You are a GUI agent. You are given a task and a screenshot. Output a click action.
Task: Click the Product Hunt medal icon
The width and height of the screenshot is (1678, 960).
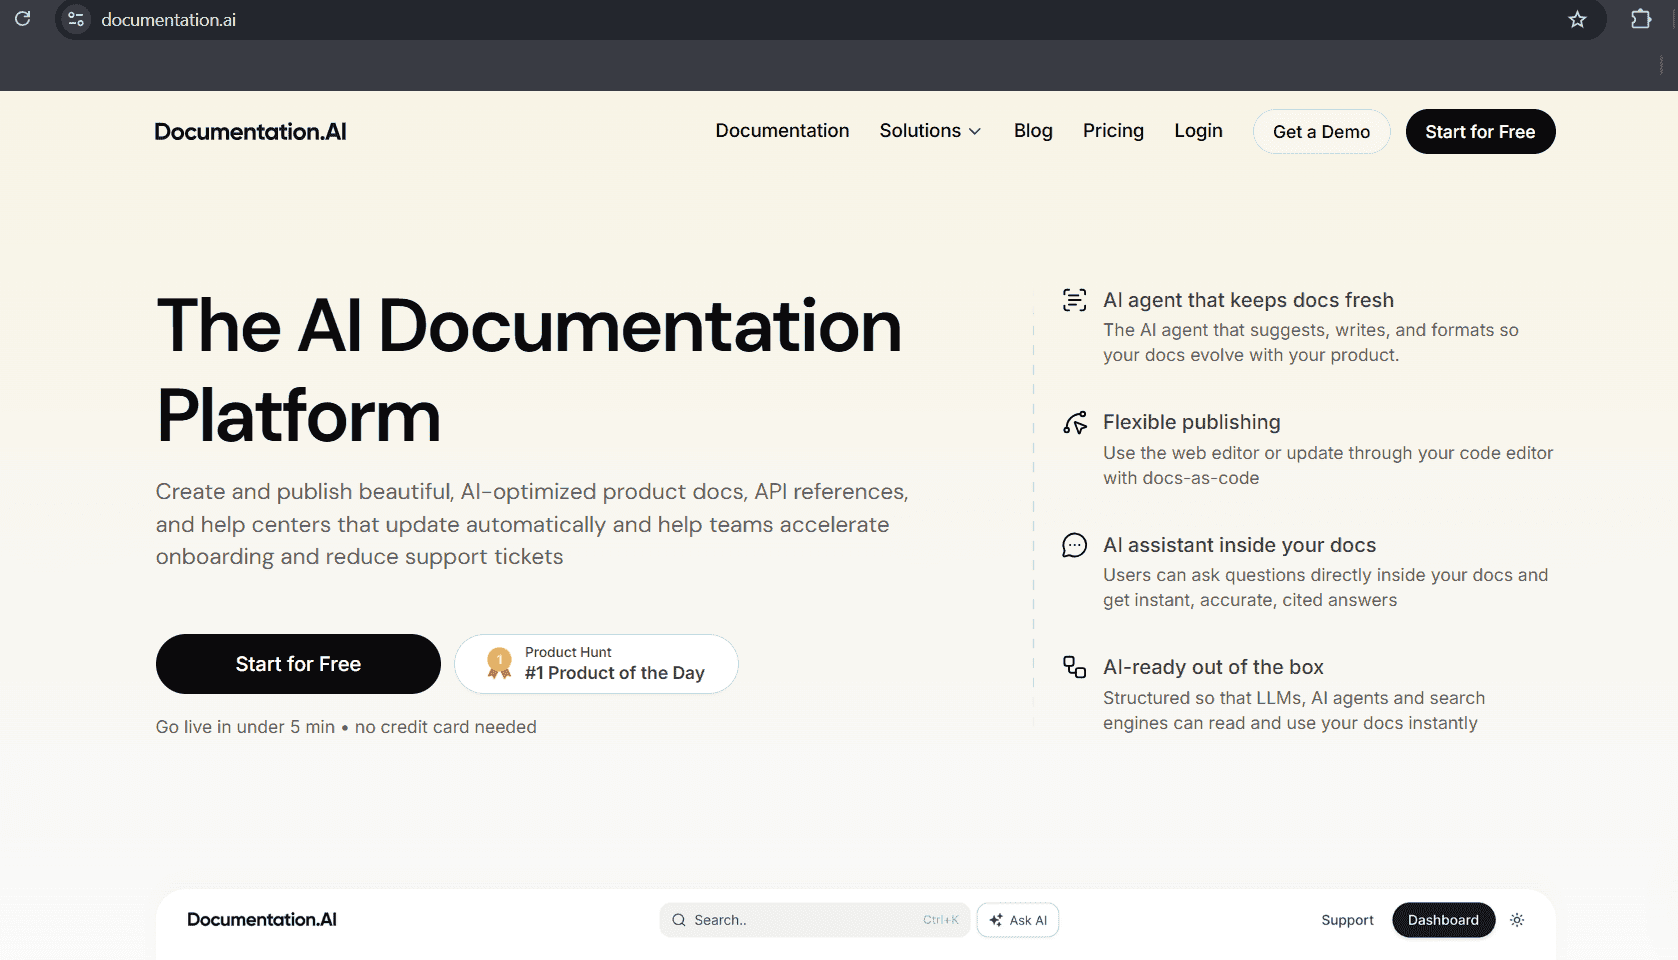(499, 663)
